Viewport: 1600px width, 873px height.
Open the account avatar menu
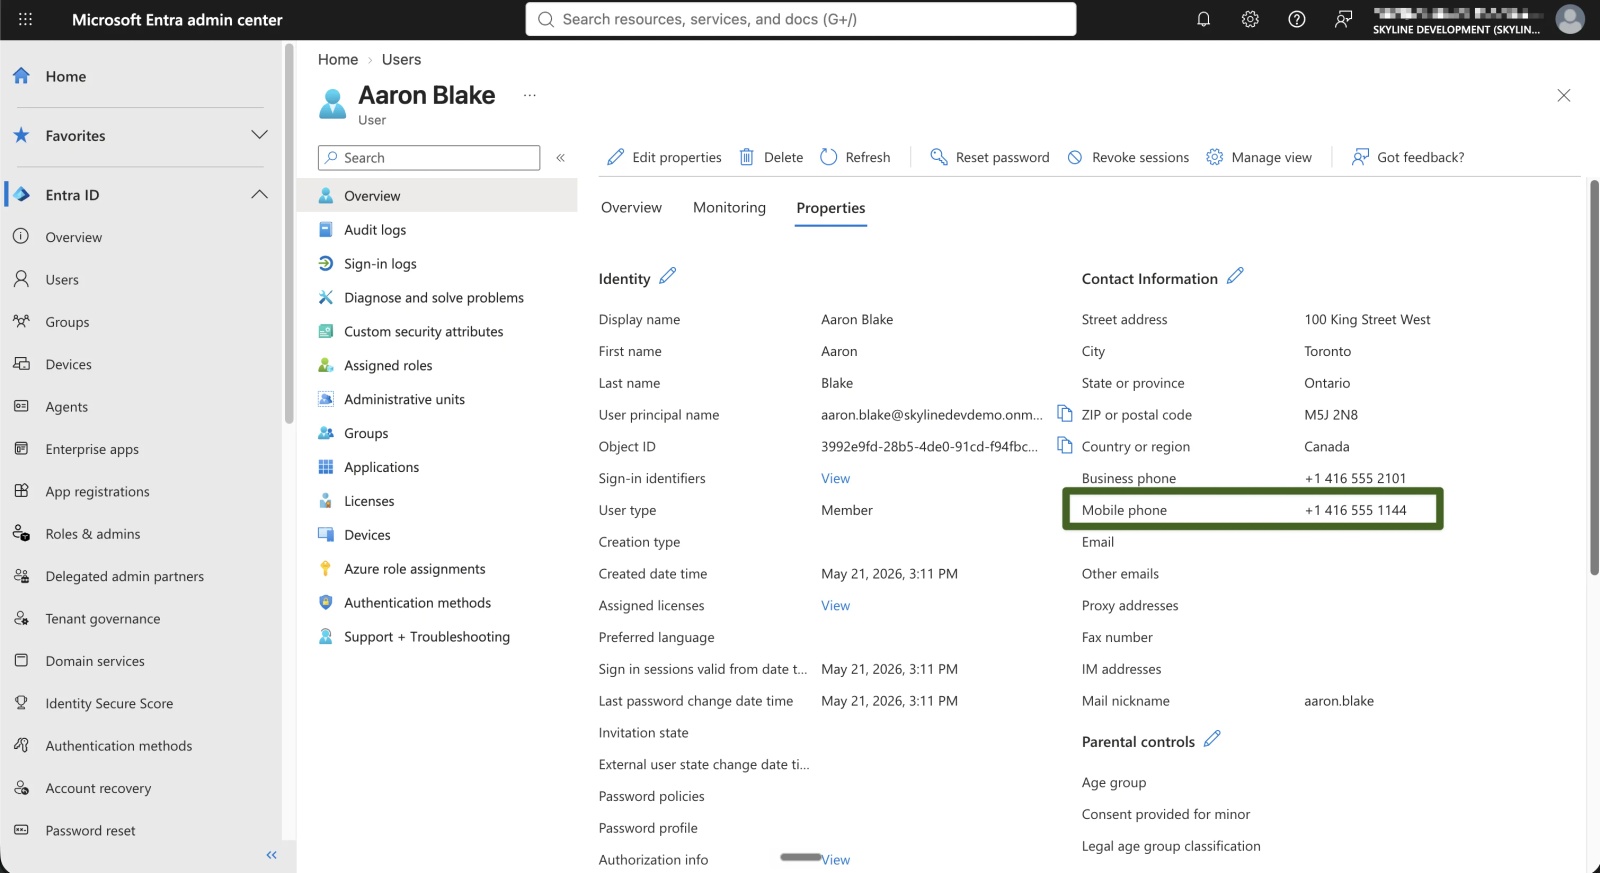tap(1570, 19)
